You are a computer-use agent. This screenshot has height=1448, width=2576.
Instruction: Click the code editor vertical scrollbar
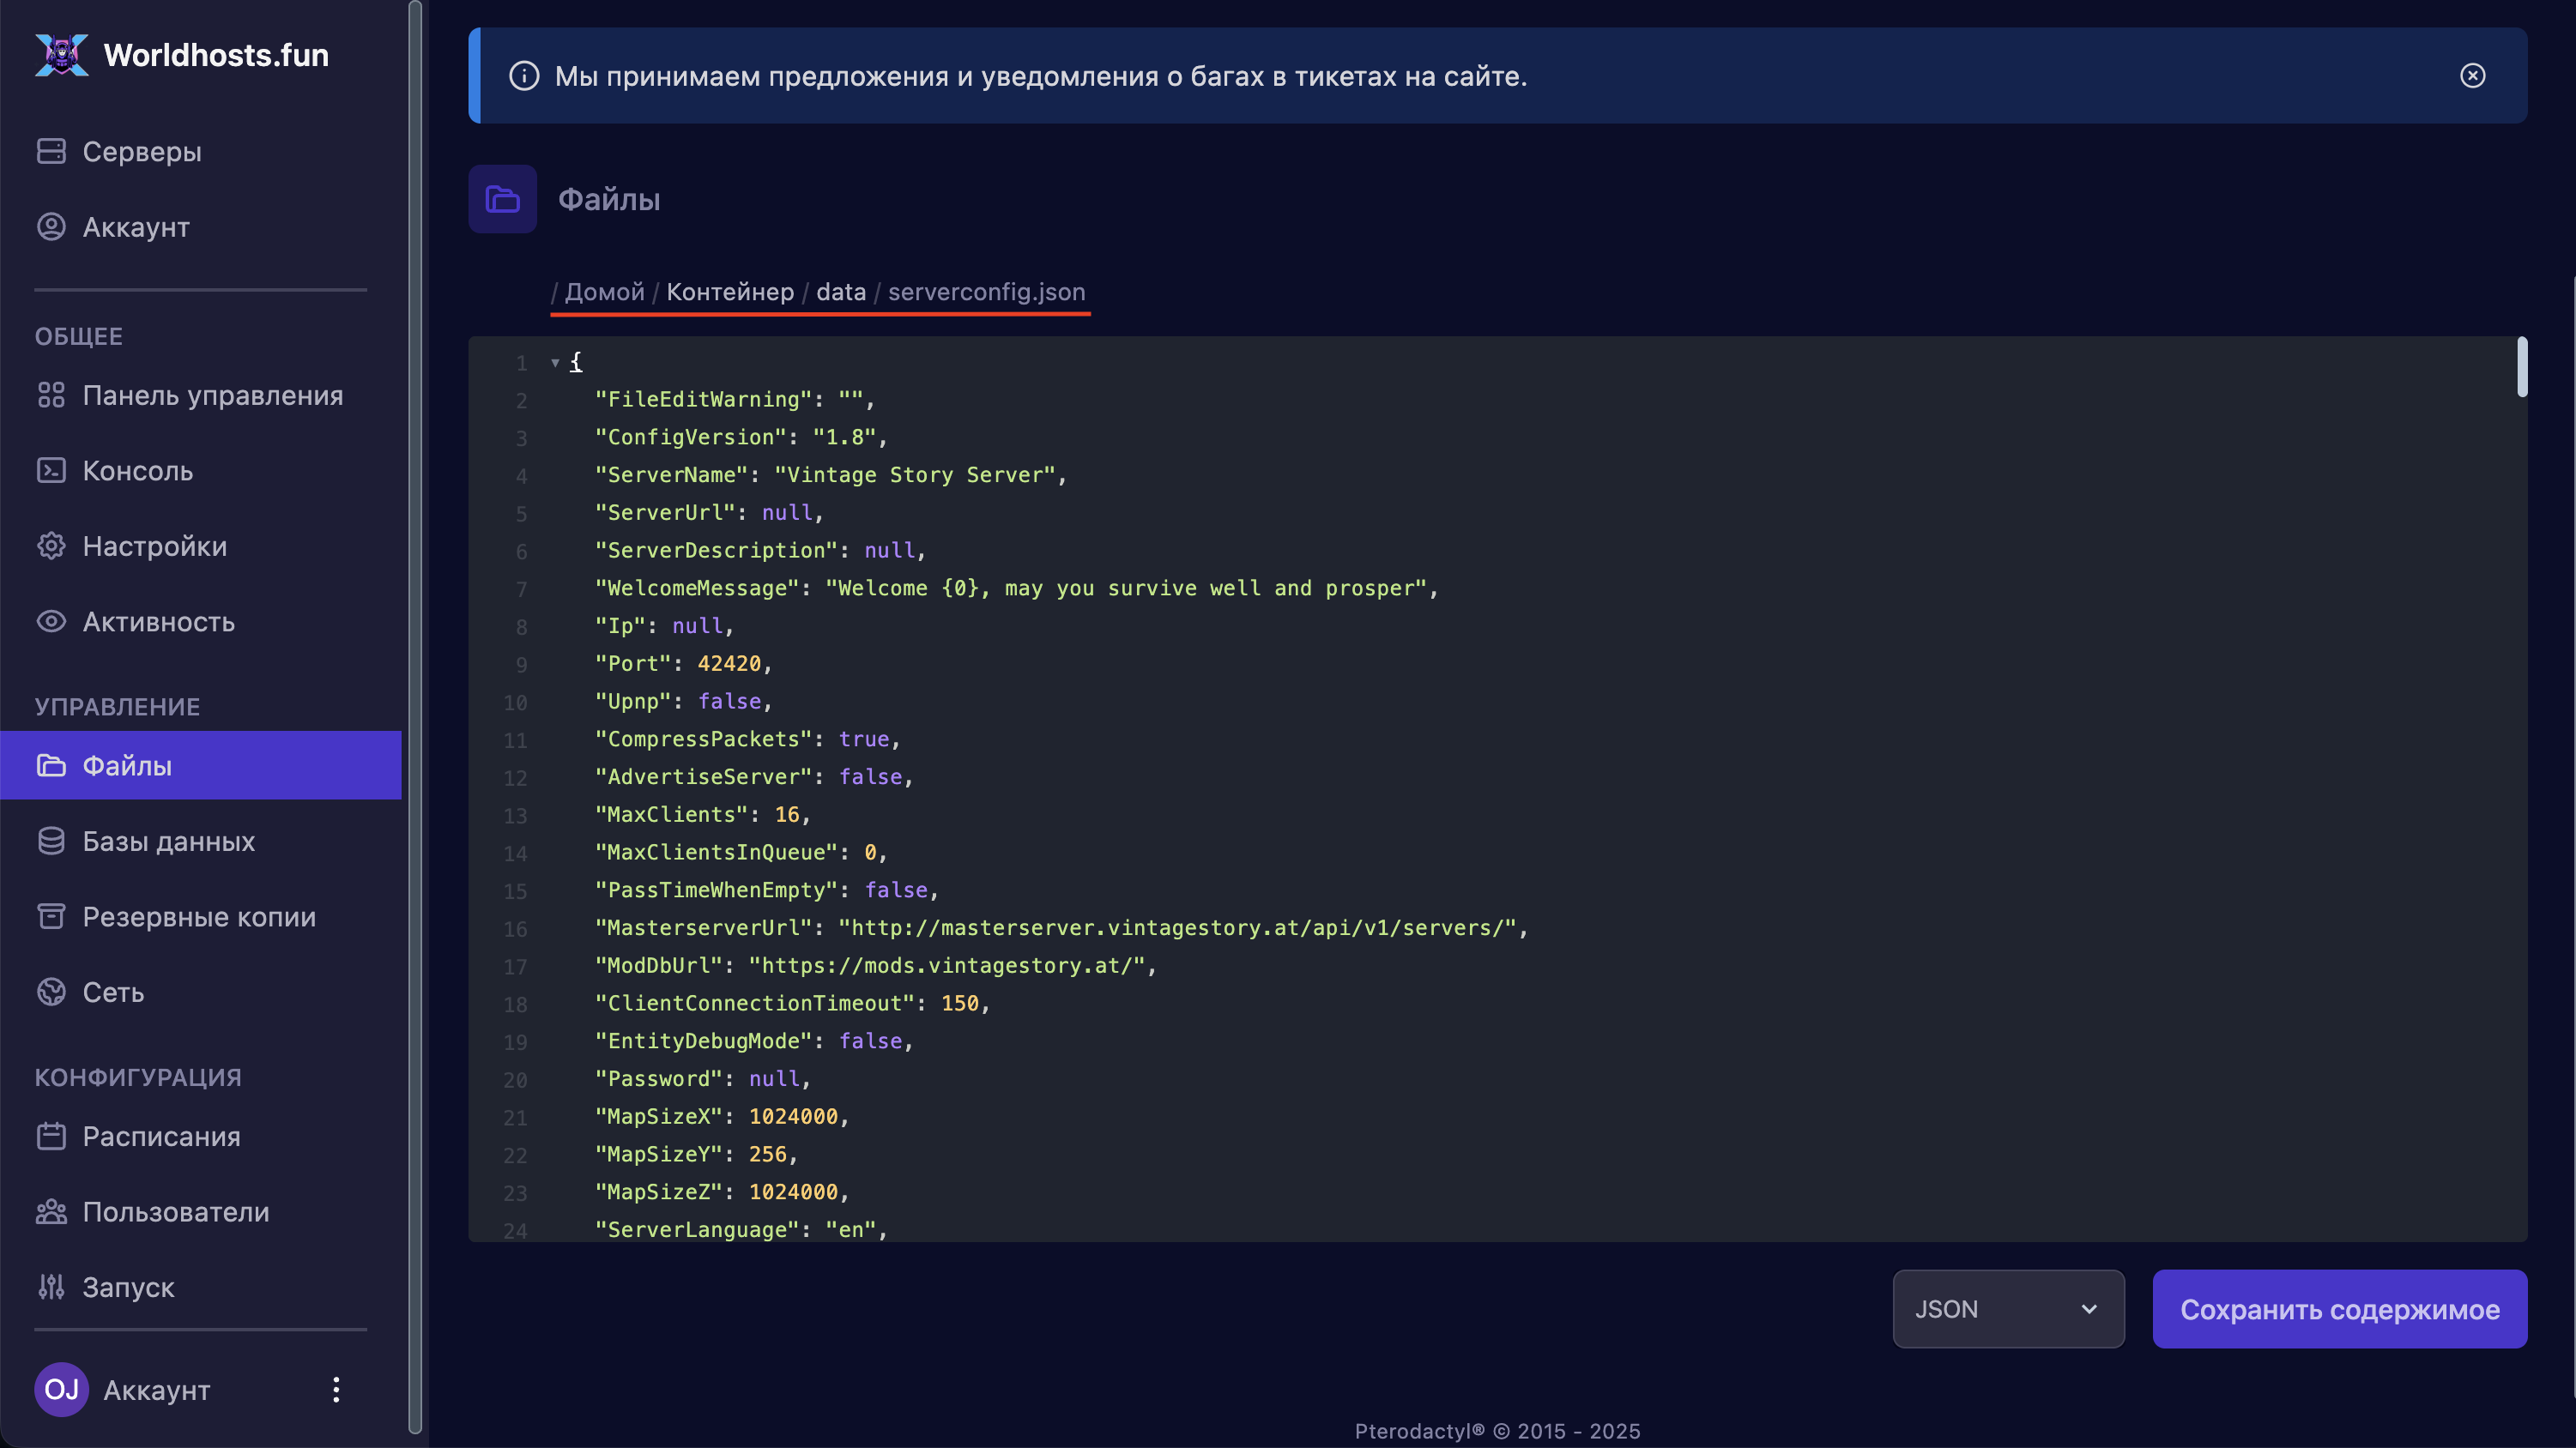point(2521,368)
